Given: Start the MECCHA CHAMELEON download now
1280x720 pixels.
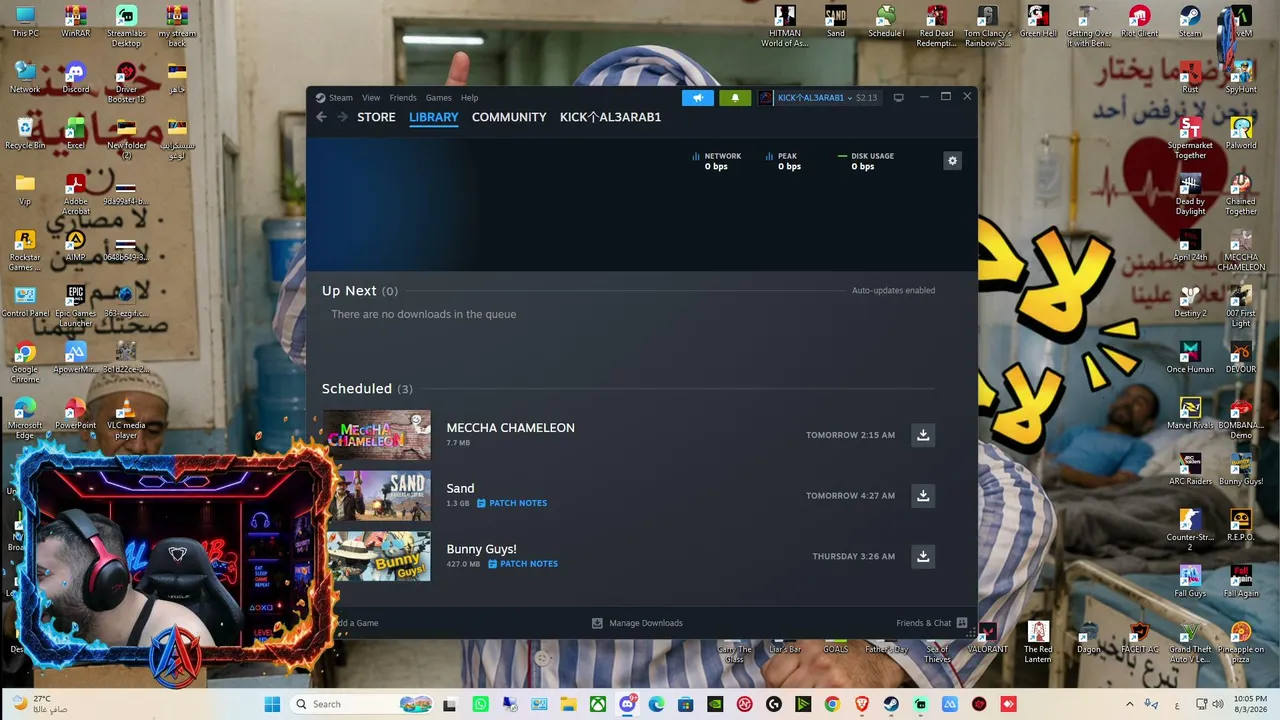Looking at the screenshot, I should [923, 435].
